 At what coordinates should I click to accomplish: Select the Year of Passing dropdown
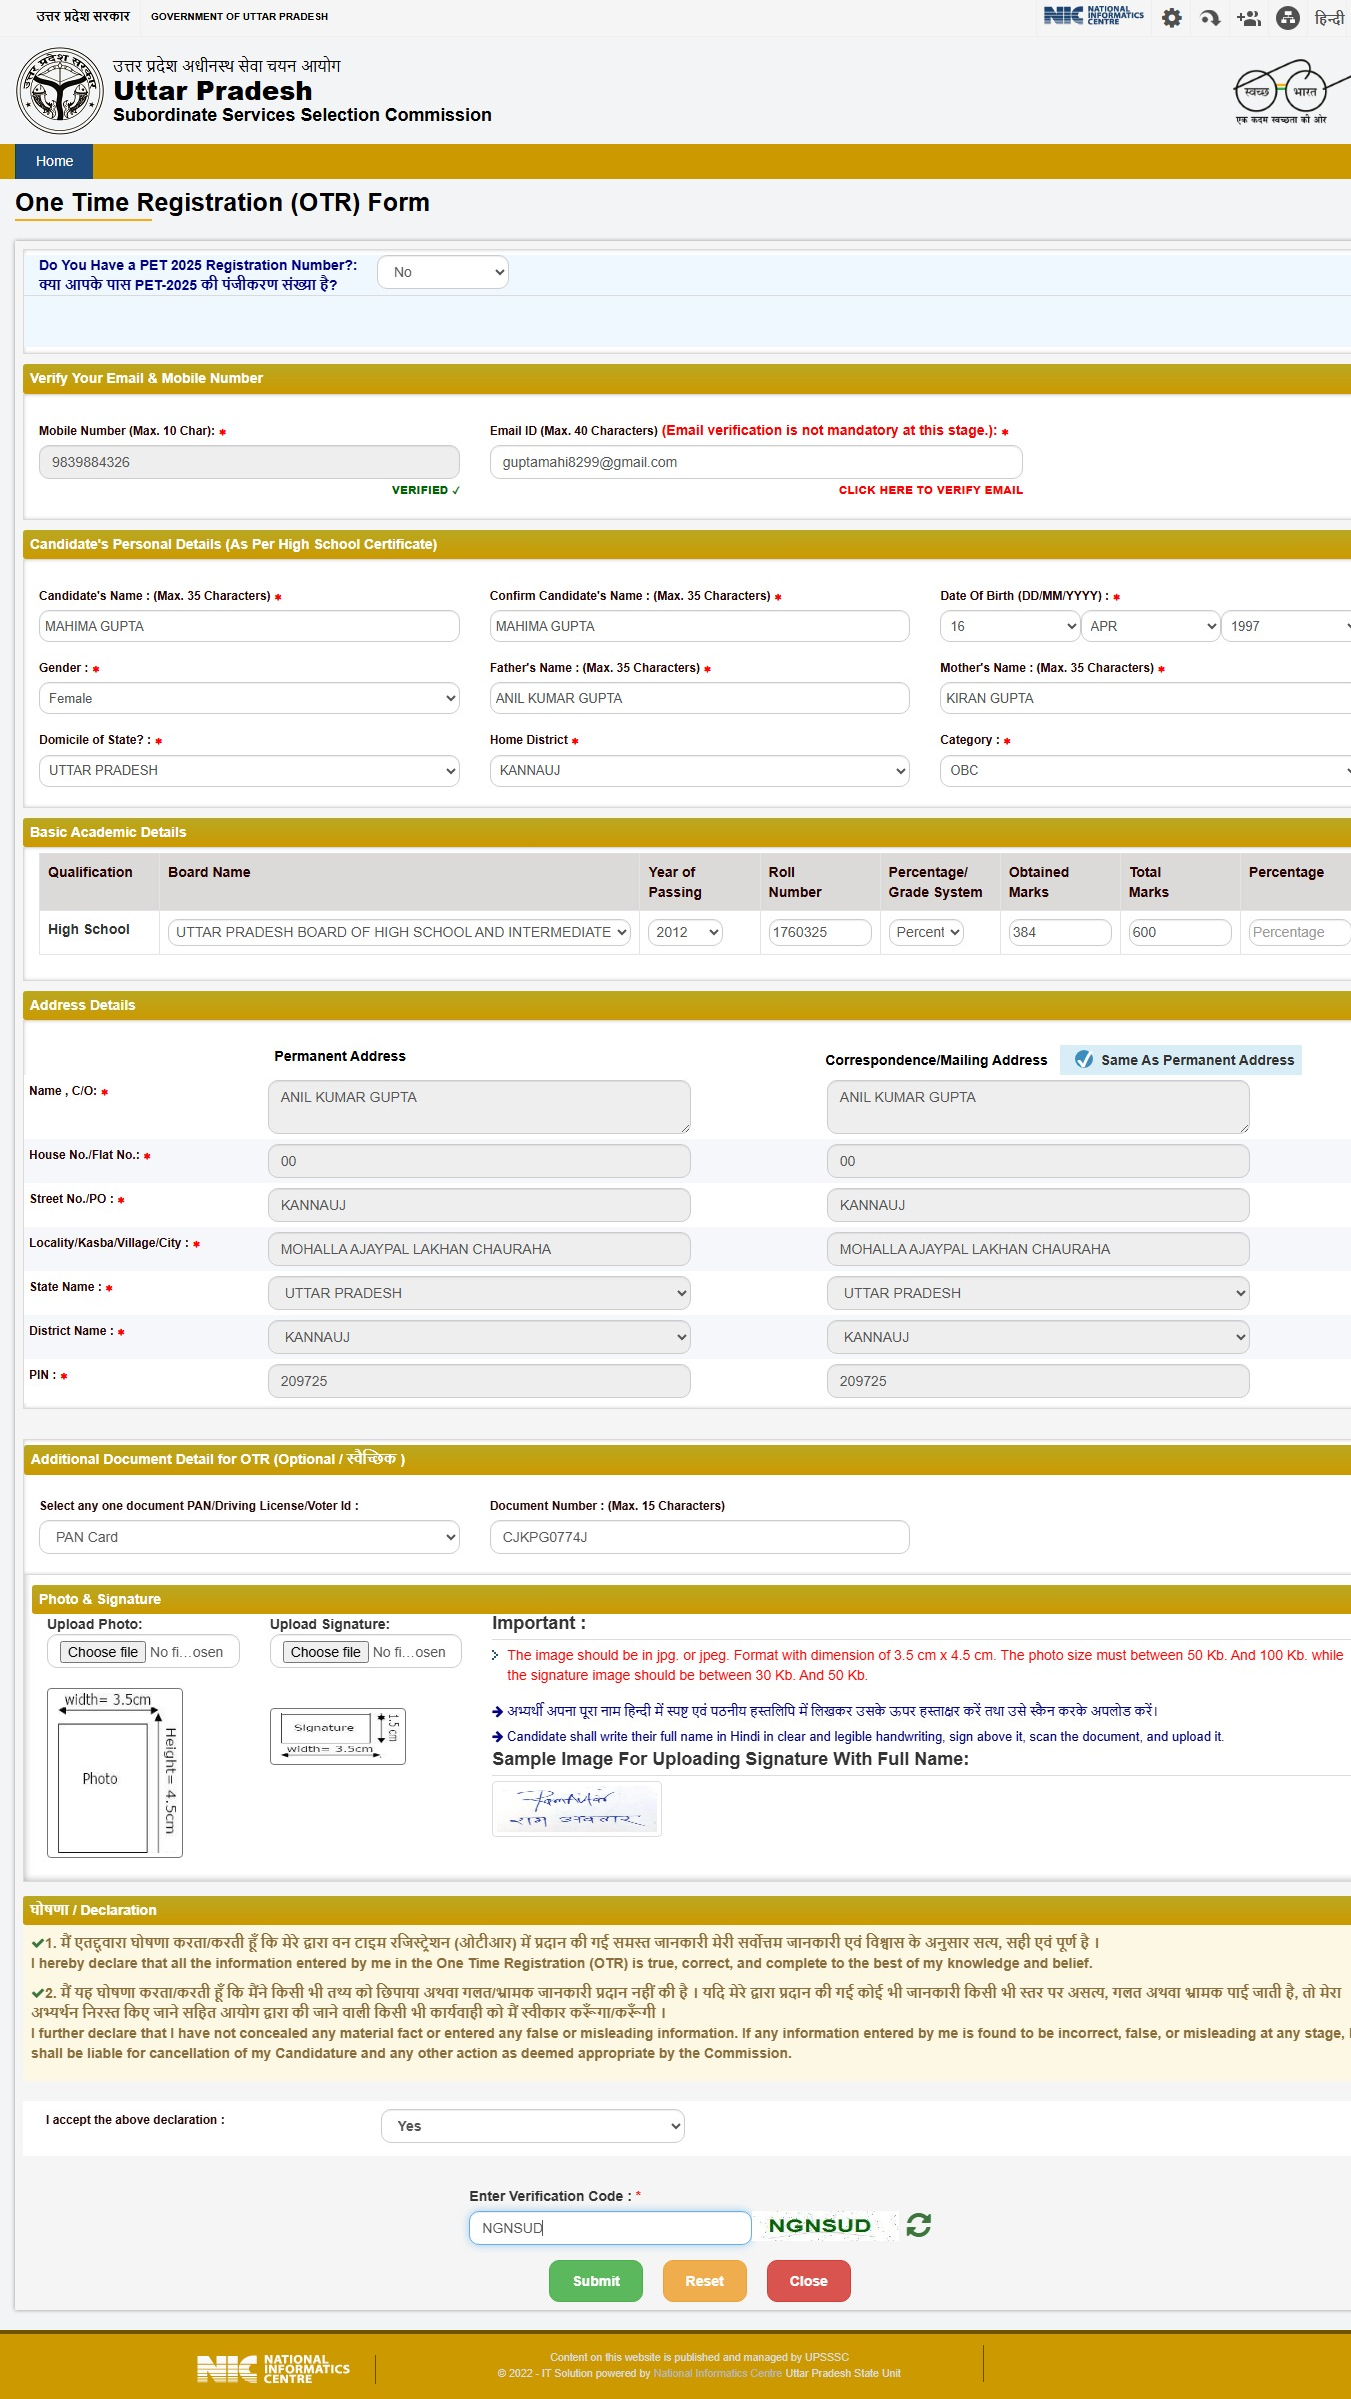685,932
